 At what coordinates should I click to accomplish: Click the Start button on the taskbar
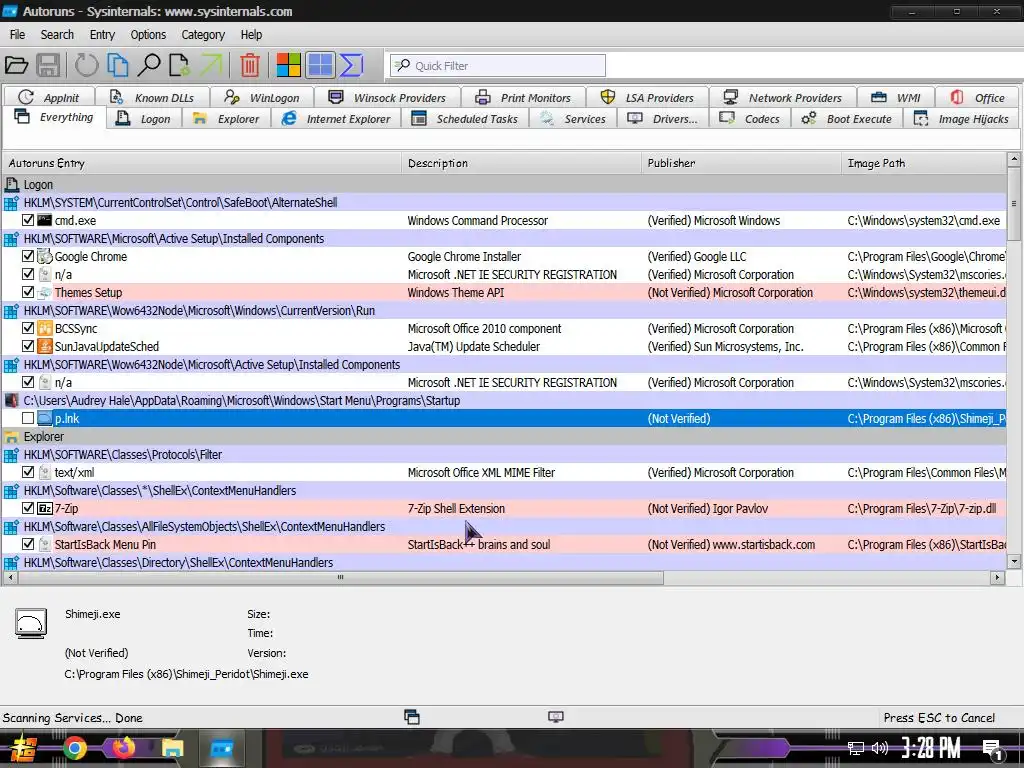23,748
